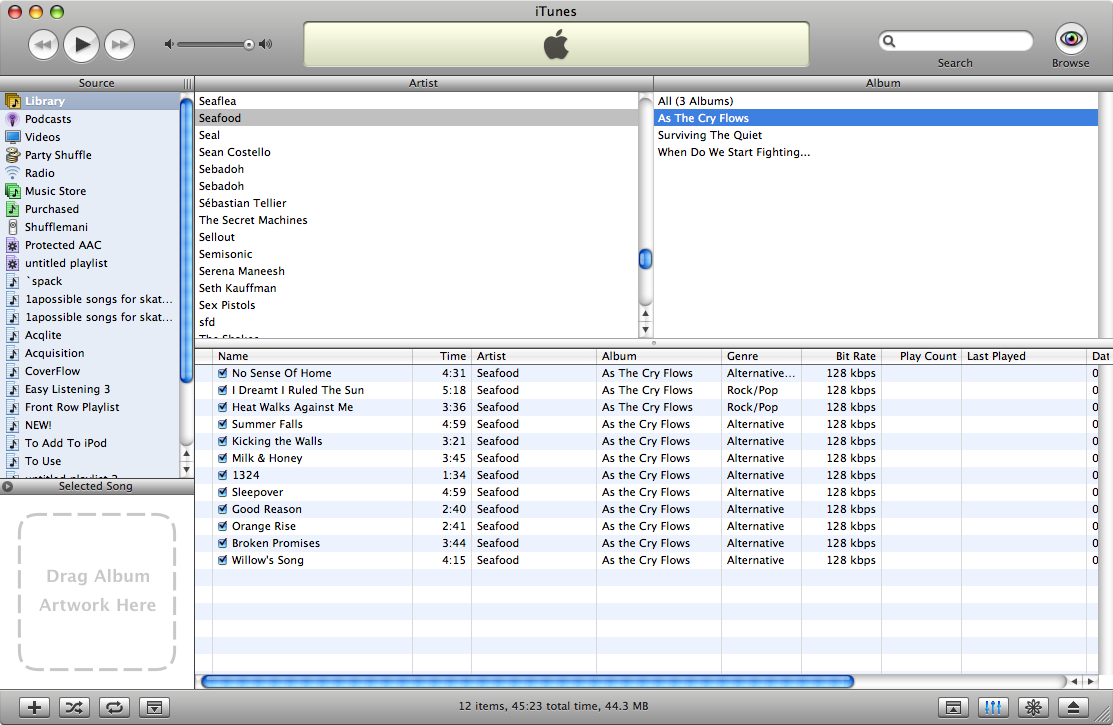Open Videos in the Source list
This screenshot has height=725, width=1113.
tap(90, 137)
